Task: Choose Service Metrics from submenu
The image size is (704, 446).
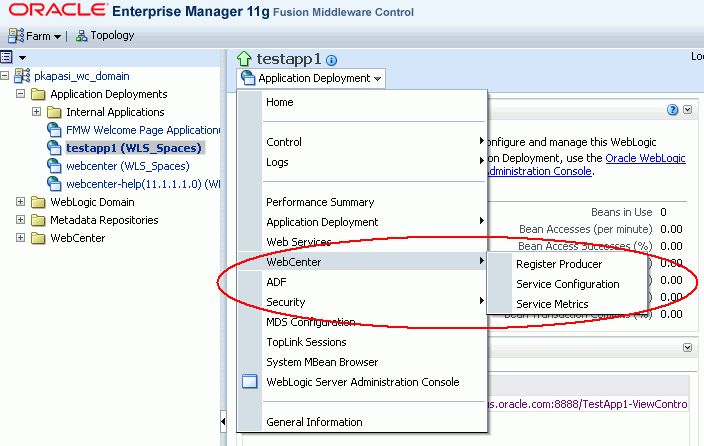Action: (552, 304)
